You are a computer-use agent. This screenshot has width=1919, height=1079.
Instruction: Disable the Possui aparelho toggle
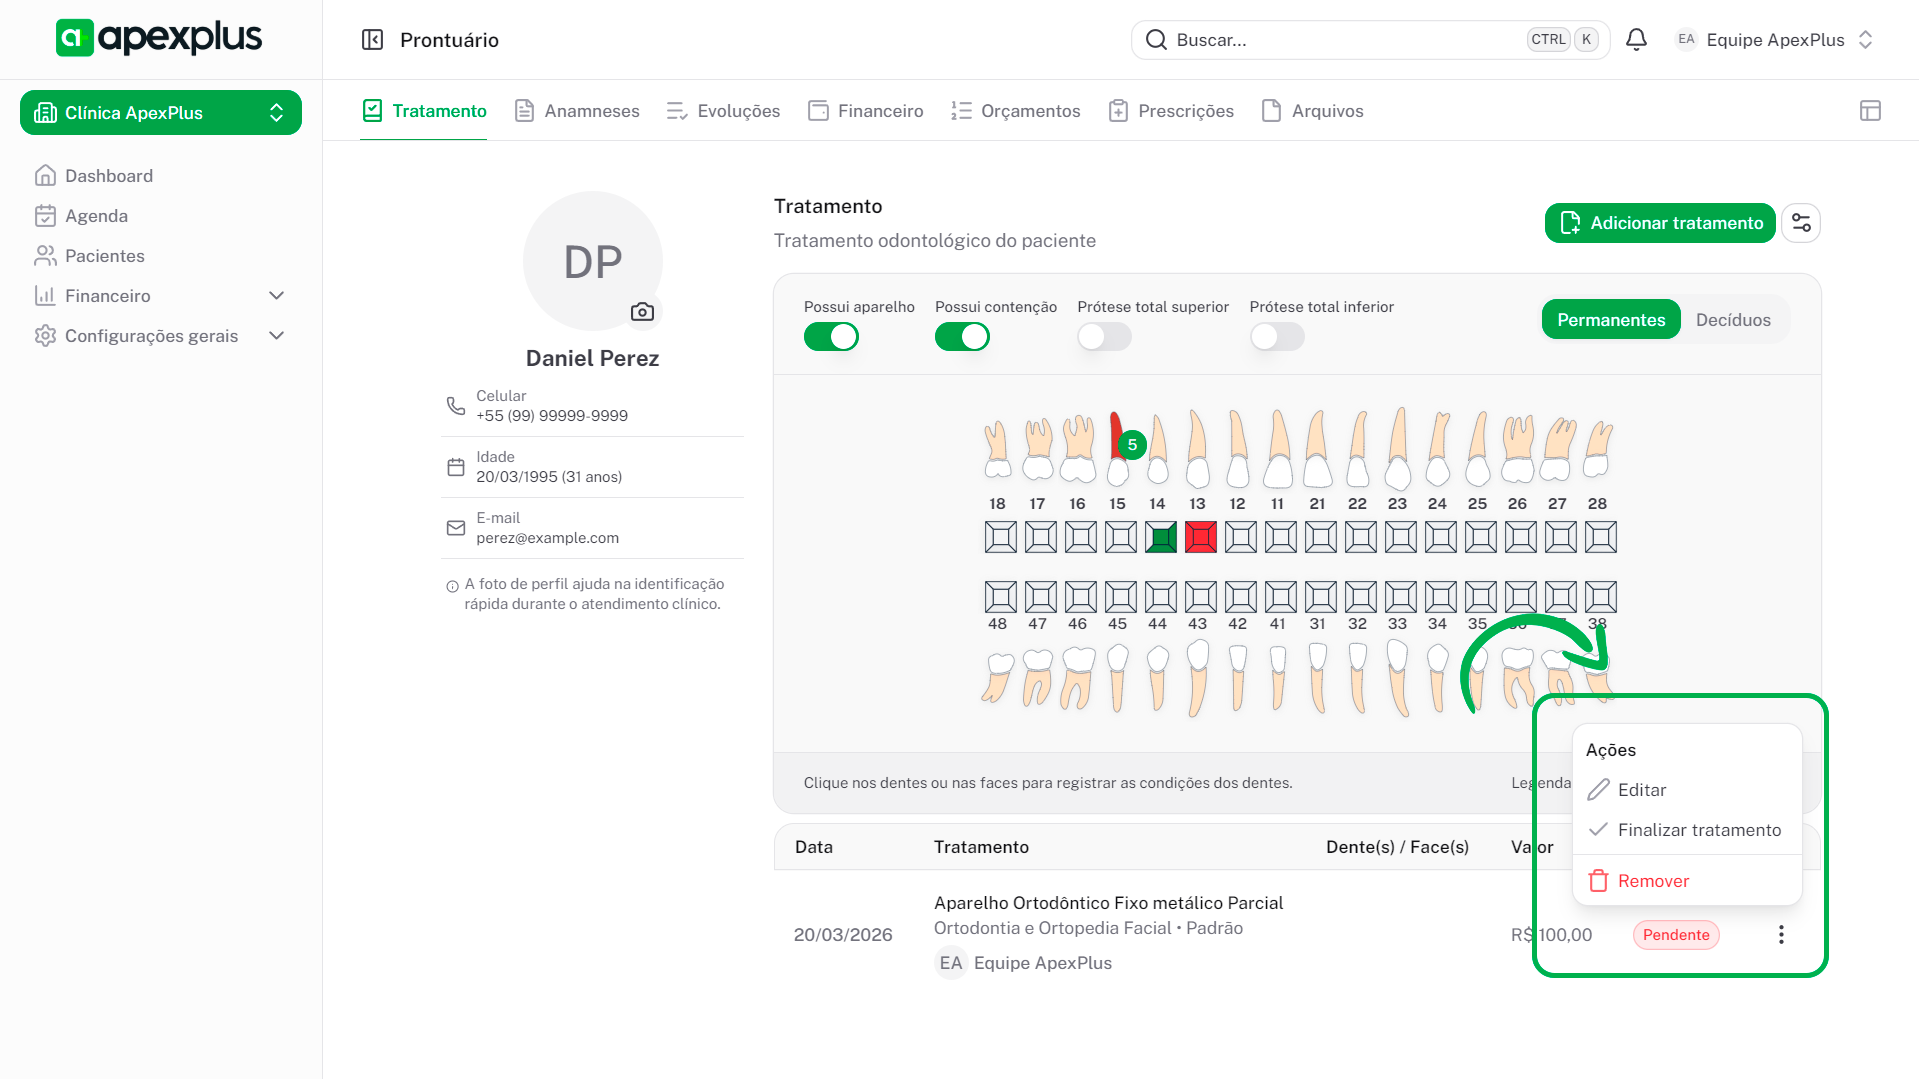(x=831, y=337)
